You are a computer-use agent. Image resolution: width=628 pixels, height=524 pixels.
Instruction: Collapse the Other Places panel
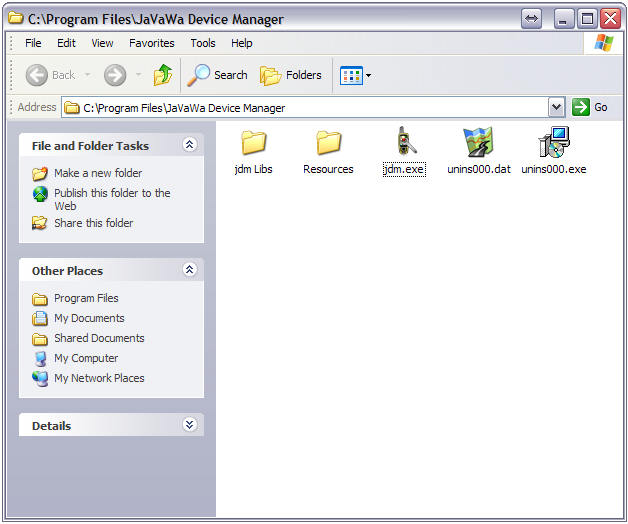pyautogui.click(x=190, y=270)
